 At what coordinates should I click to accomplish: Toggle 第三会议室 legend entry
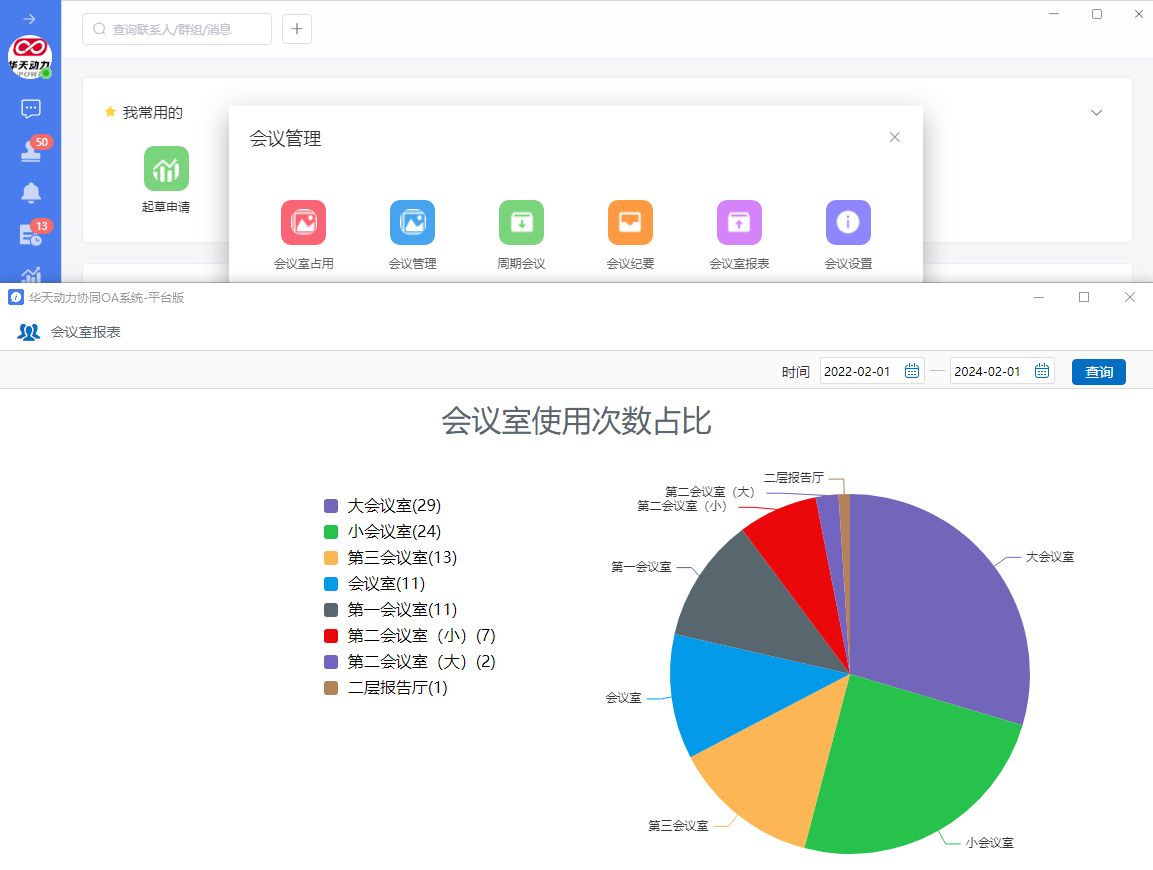(391, 558)
